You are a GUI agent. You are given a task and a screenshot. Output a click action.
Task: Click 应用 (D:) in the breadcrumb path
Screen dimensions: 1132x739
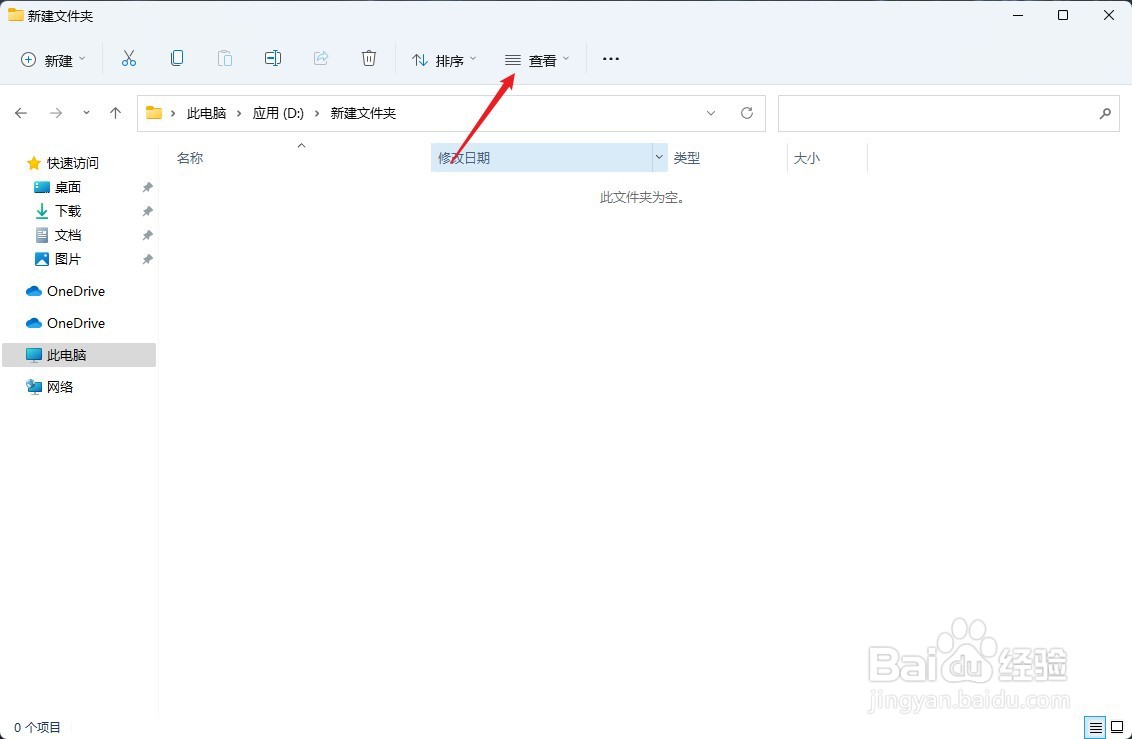pyautogui.click(x=278, y=113)
